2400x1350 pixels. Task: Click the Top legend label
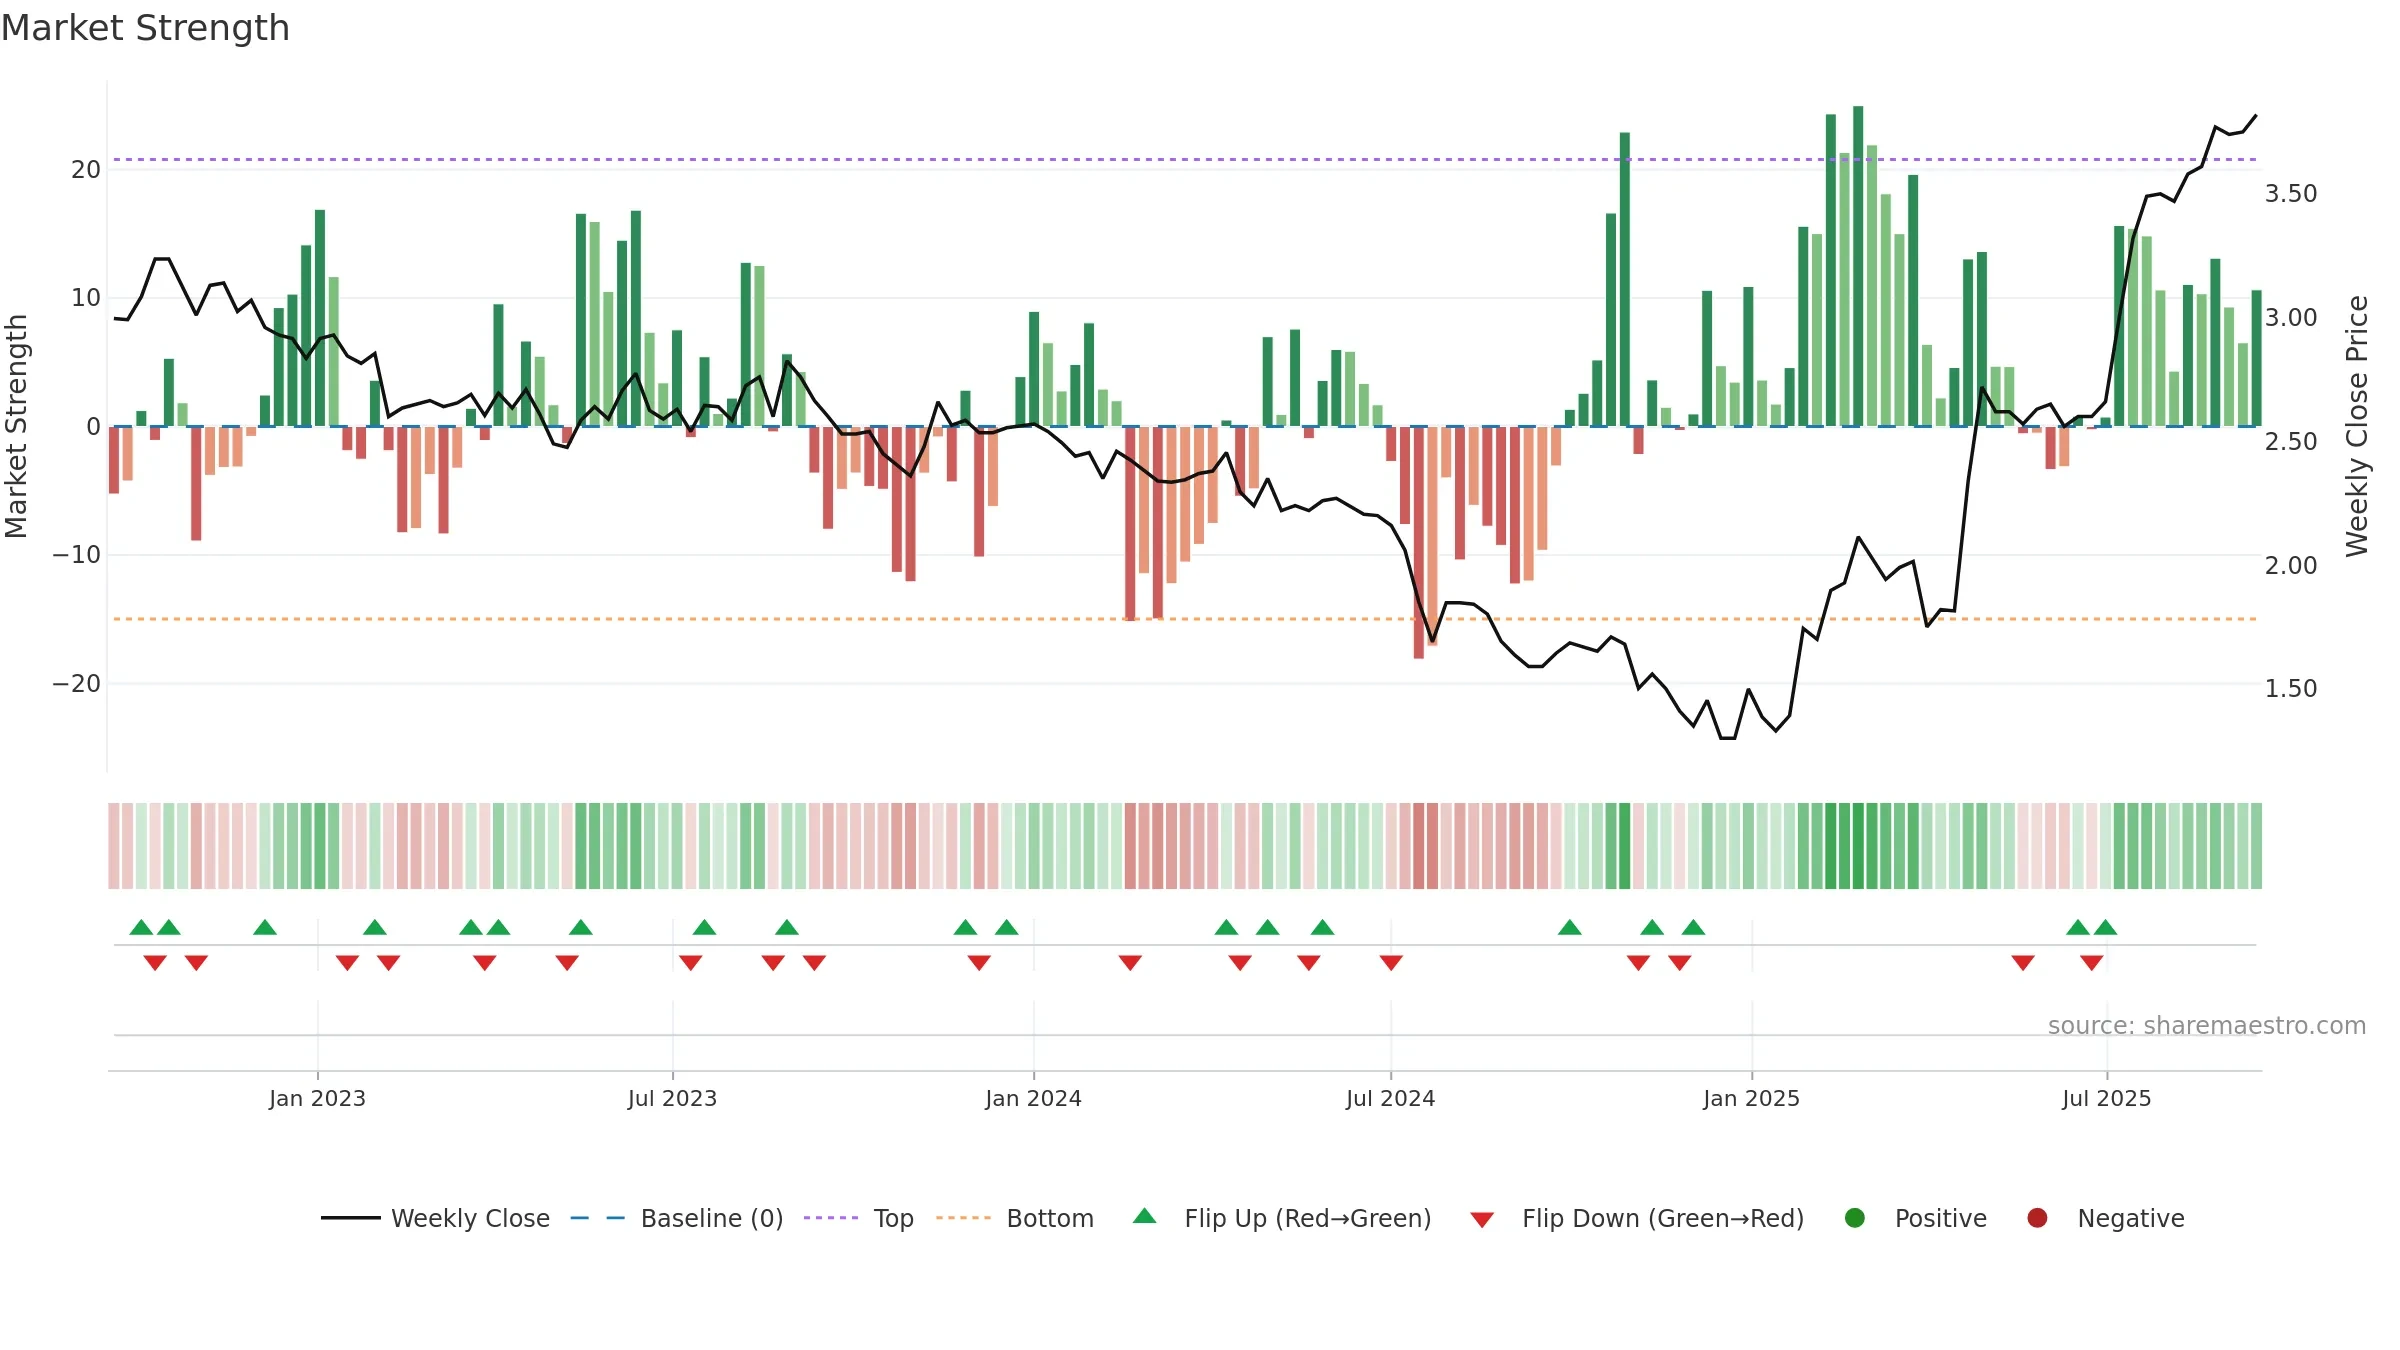[893, 1218]
